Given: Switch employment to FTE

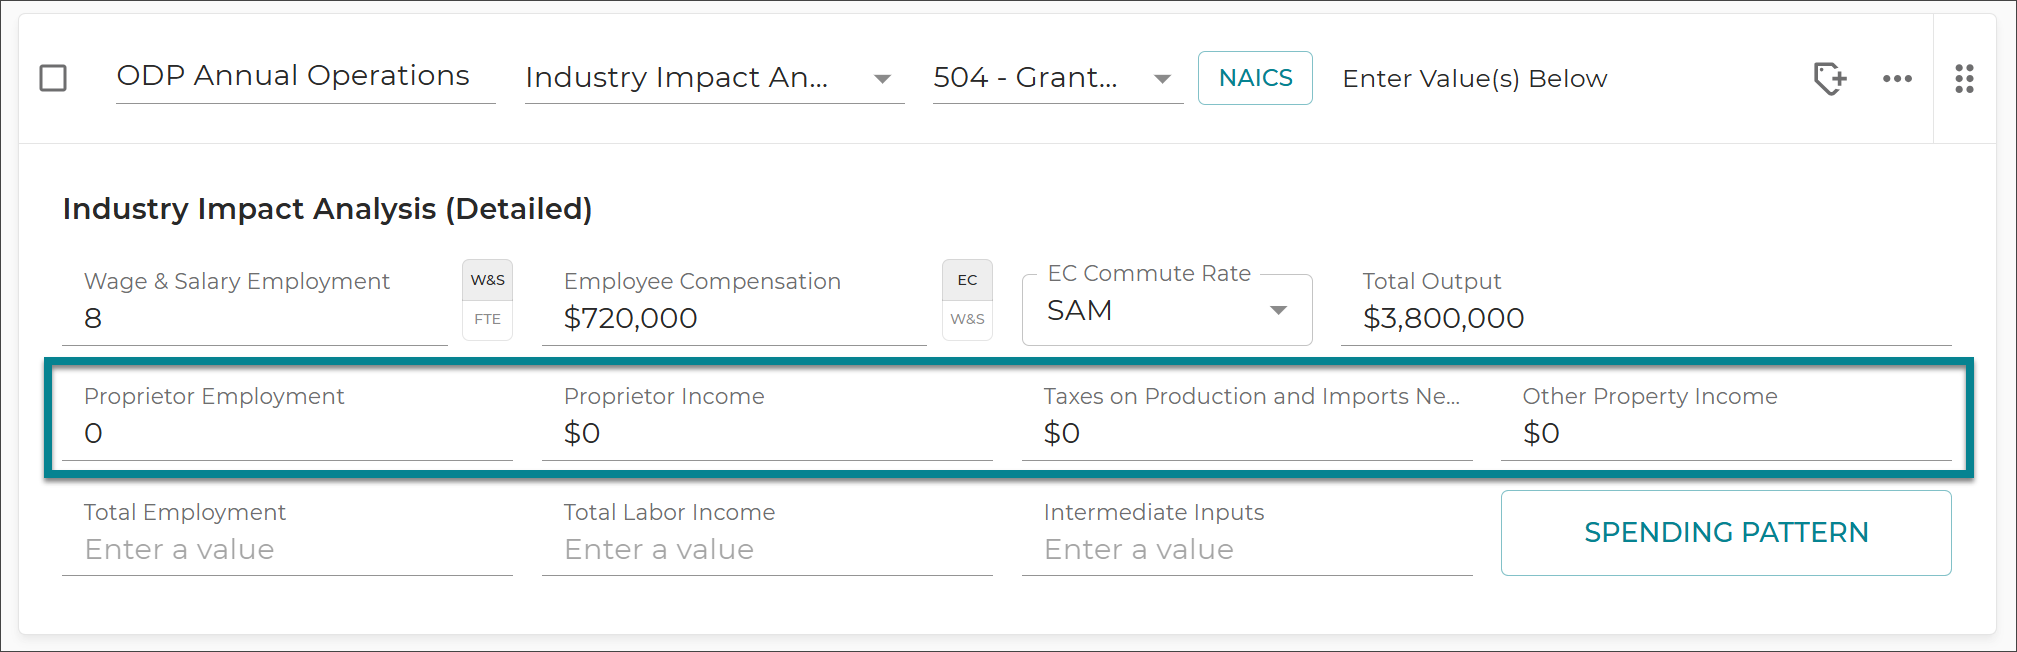Looking at the screenshot, I should [x=488, y=320].
